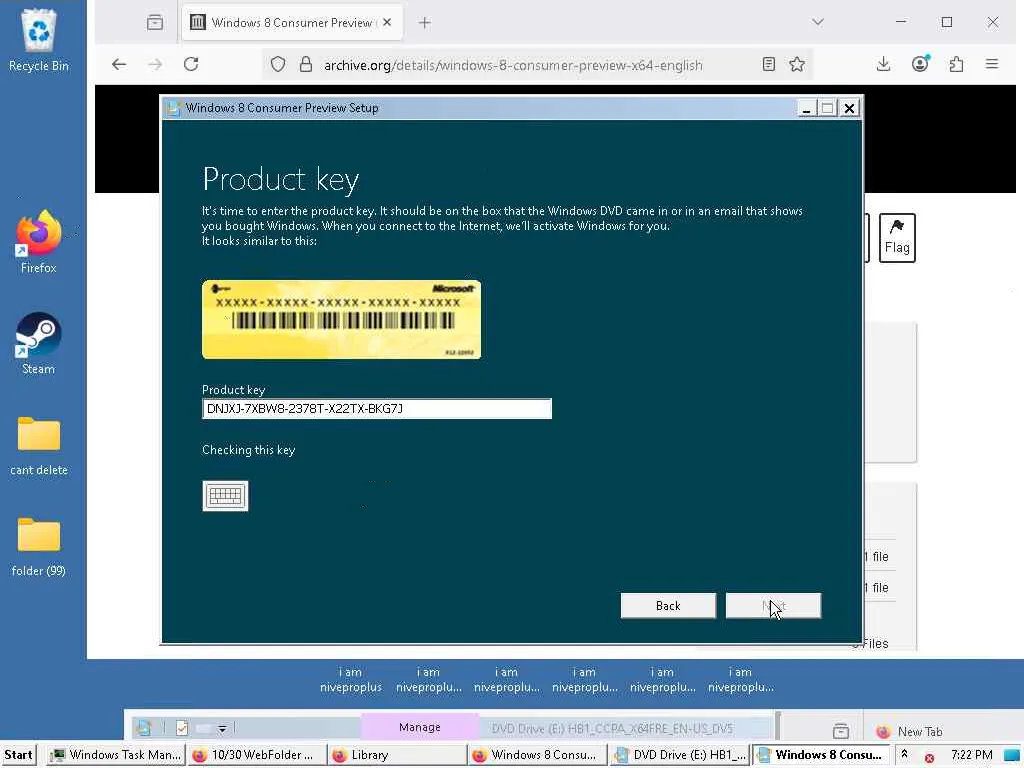The height and width of the screenshot is (768, 1024).
Task: Select the cant delete folder
Action: click(x=39, y=446)
